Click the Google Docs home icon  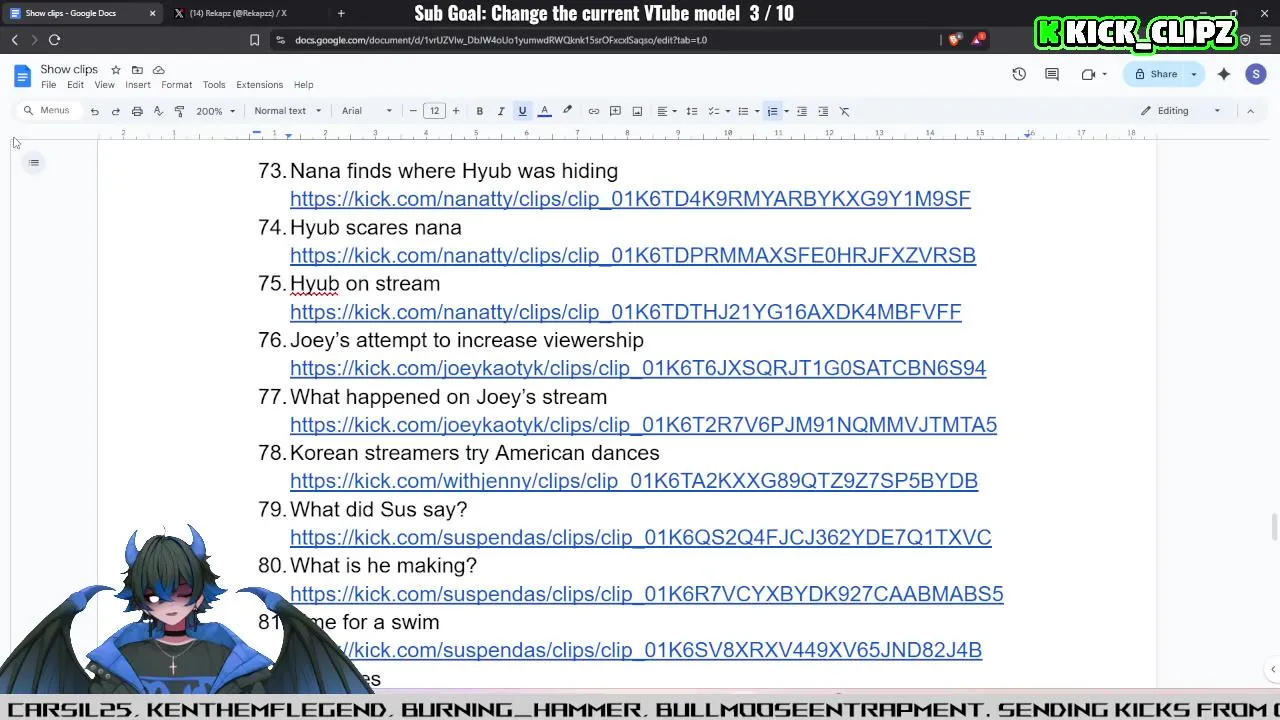coord(22,77)
